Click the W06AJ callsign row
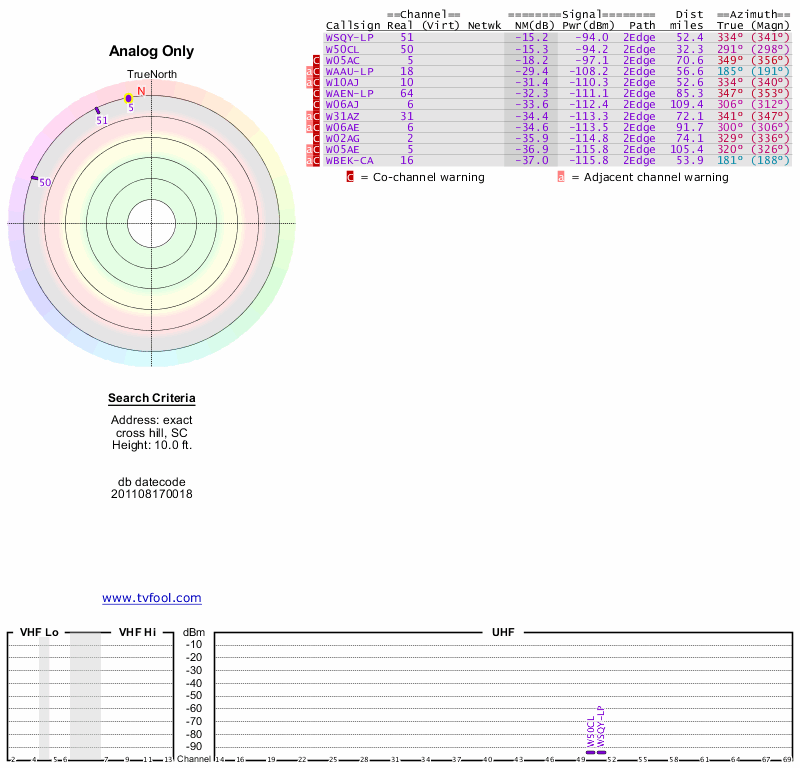 tap(342, 104)
